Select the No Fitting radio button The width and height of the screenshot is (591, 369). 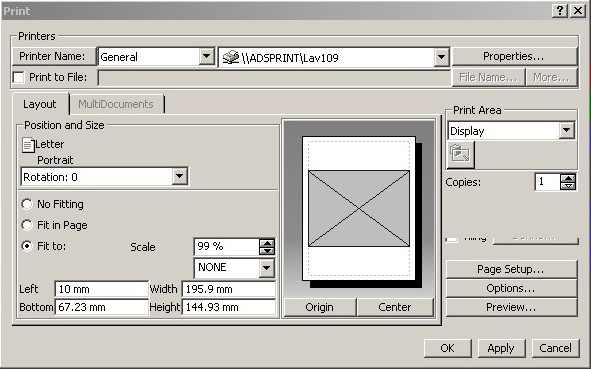point(27,204)
